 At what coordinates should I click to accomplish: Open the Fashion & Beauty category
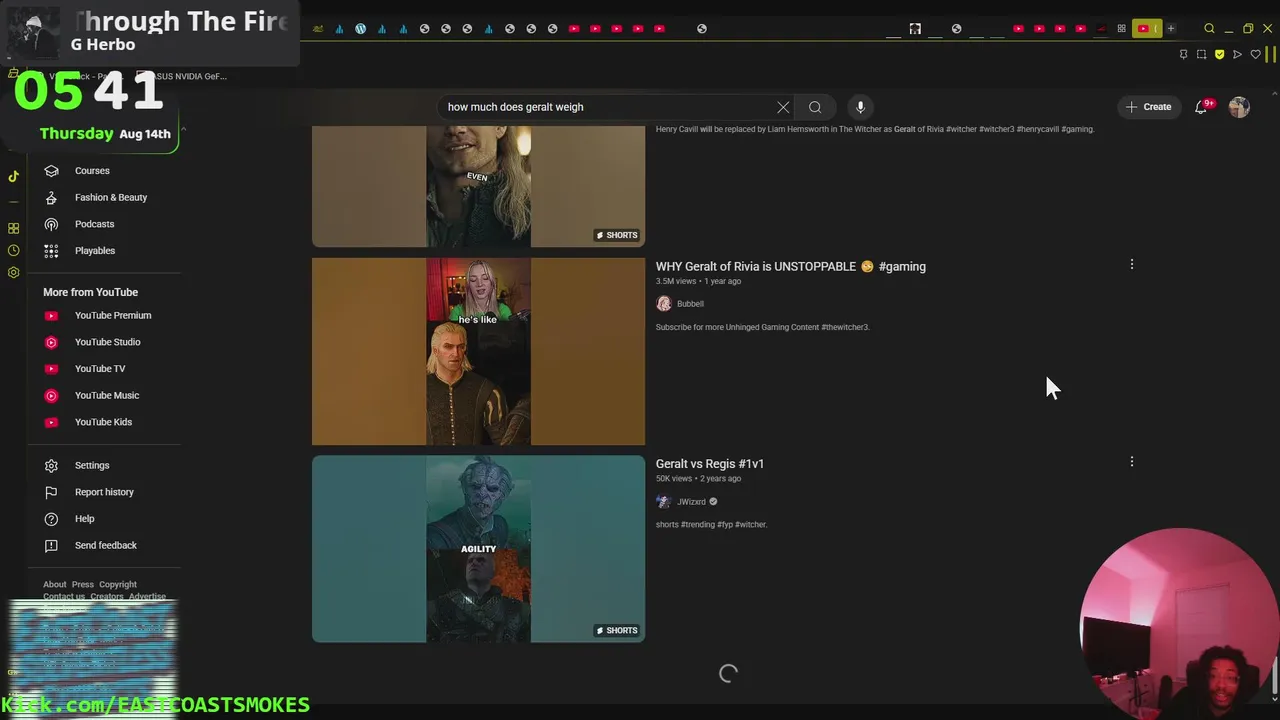(110, 197)
